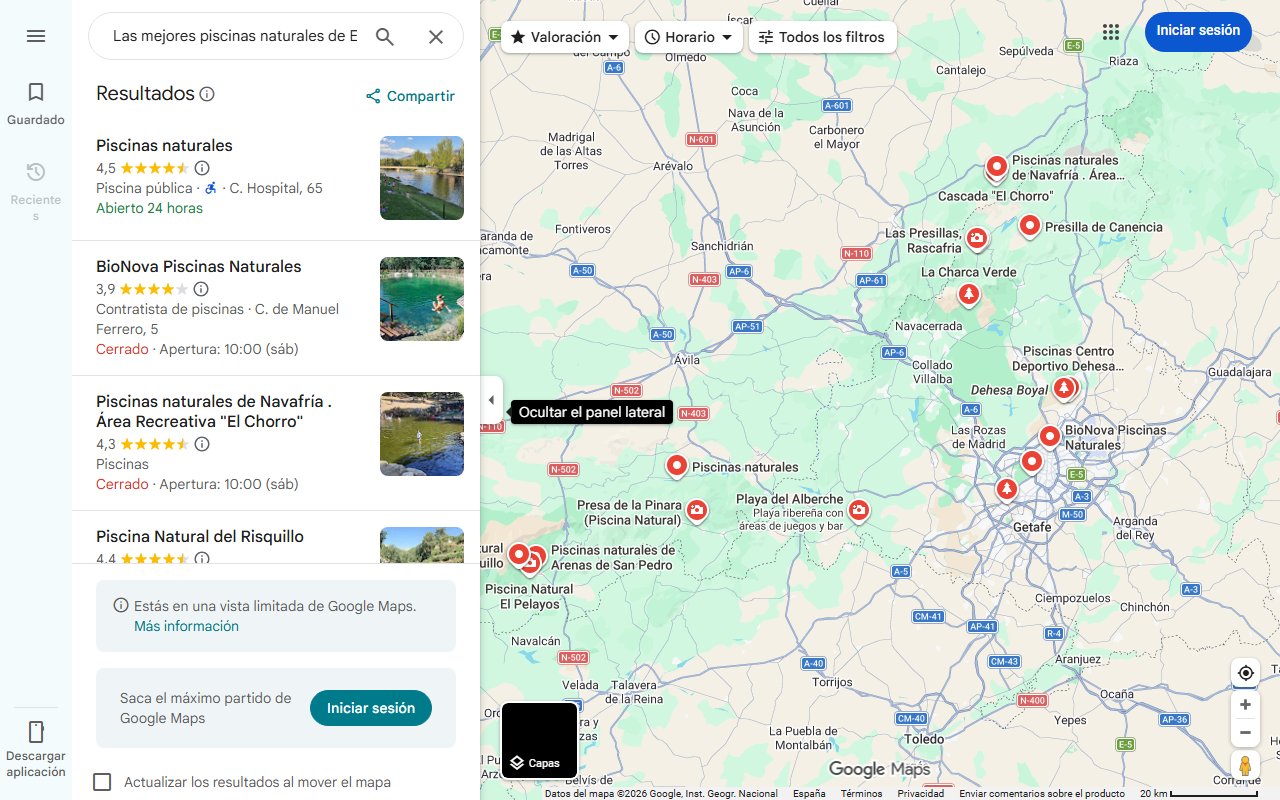Click Iniciar sesión top right button
Image resolution: width=1280 pixels, height=800 pixels.
pos(1198,31)
